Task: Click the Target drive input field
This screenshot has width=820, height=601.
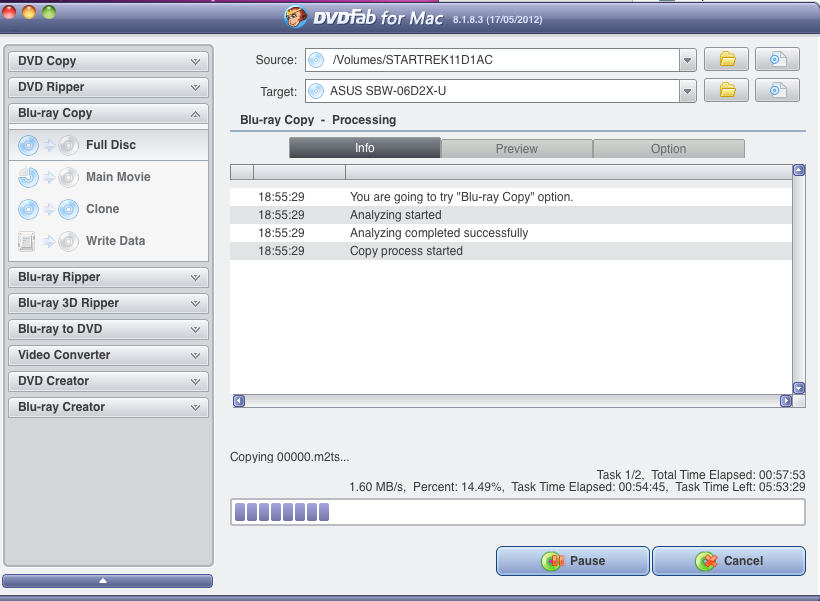Action: (492, 91)
